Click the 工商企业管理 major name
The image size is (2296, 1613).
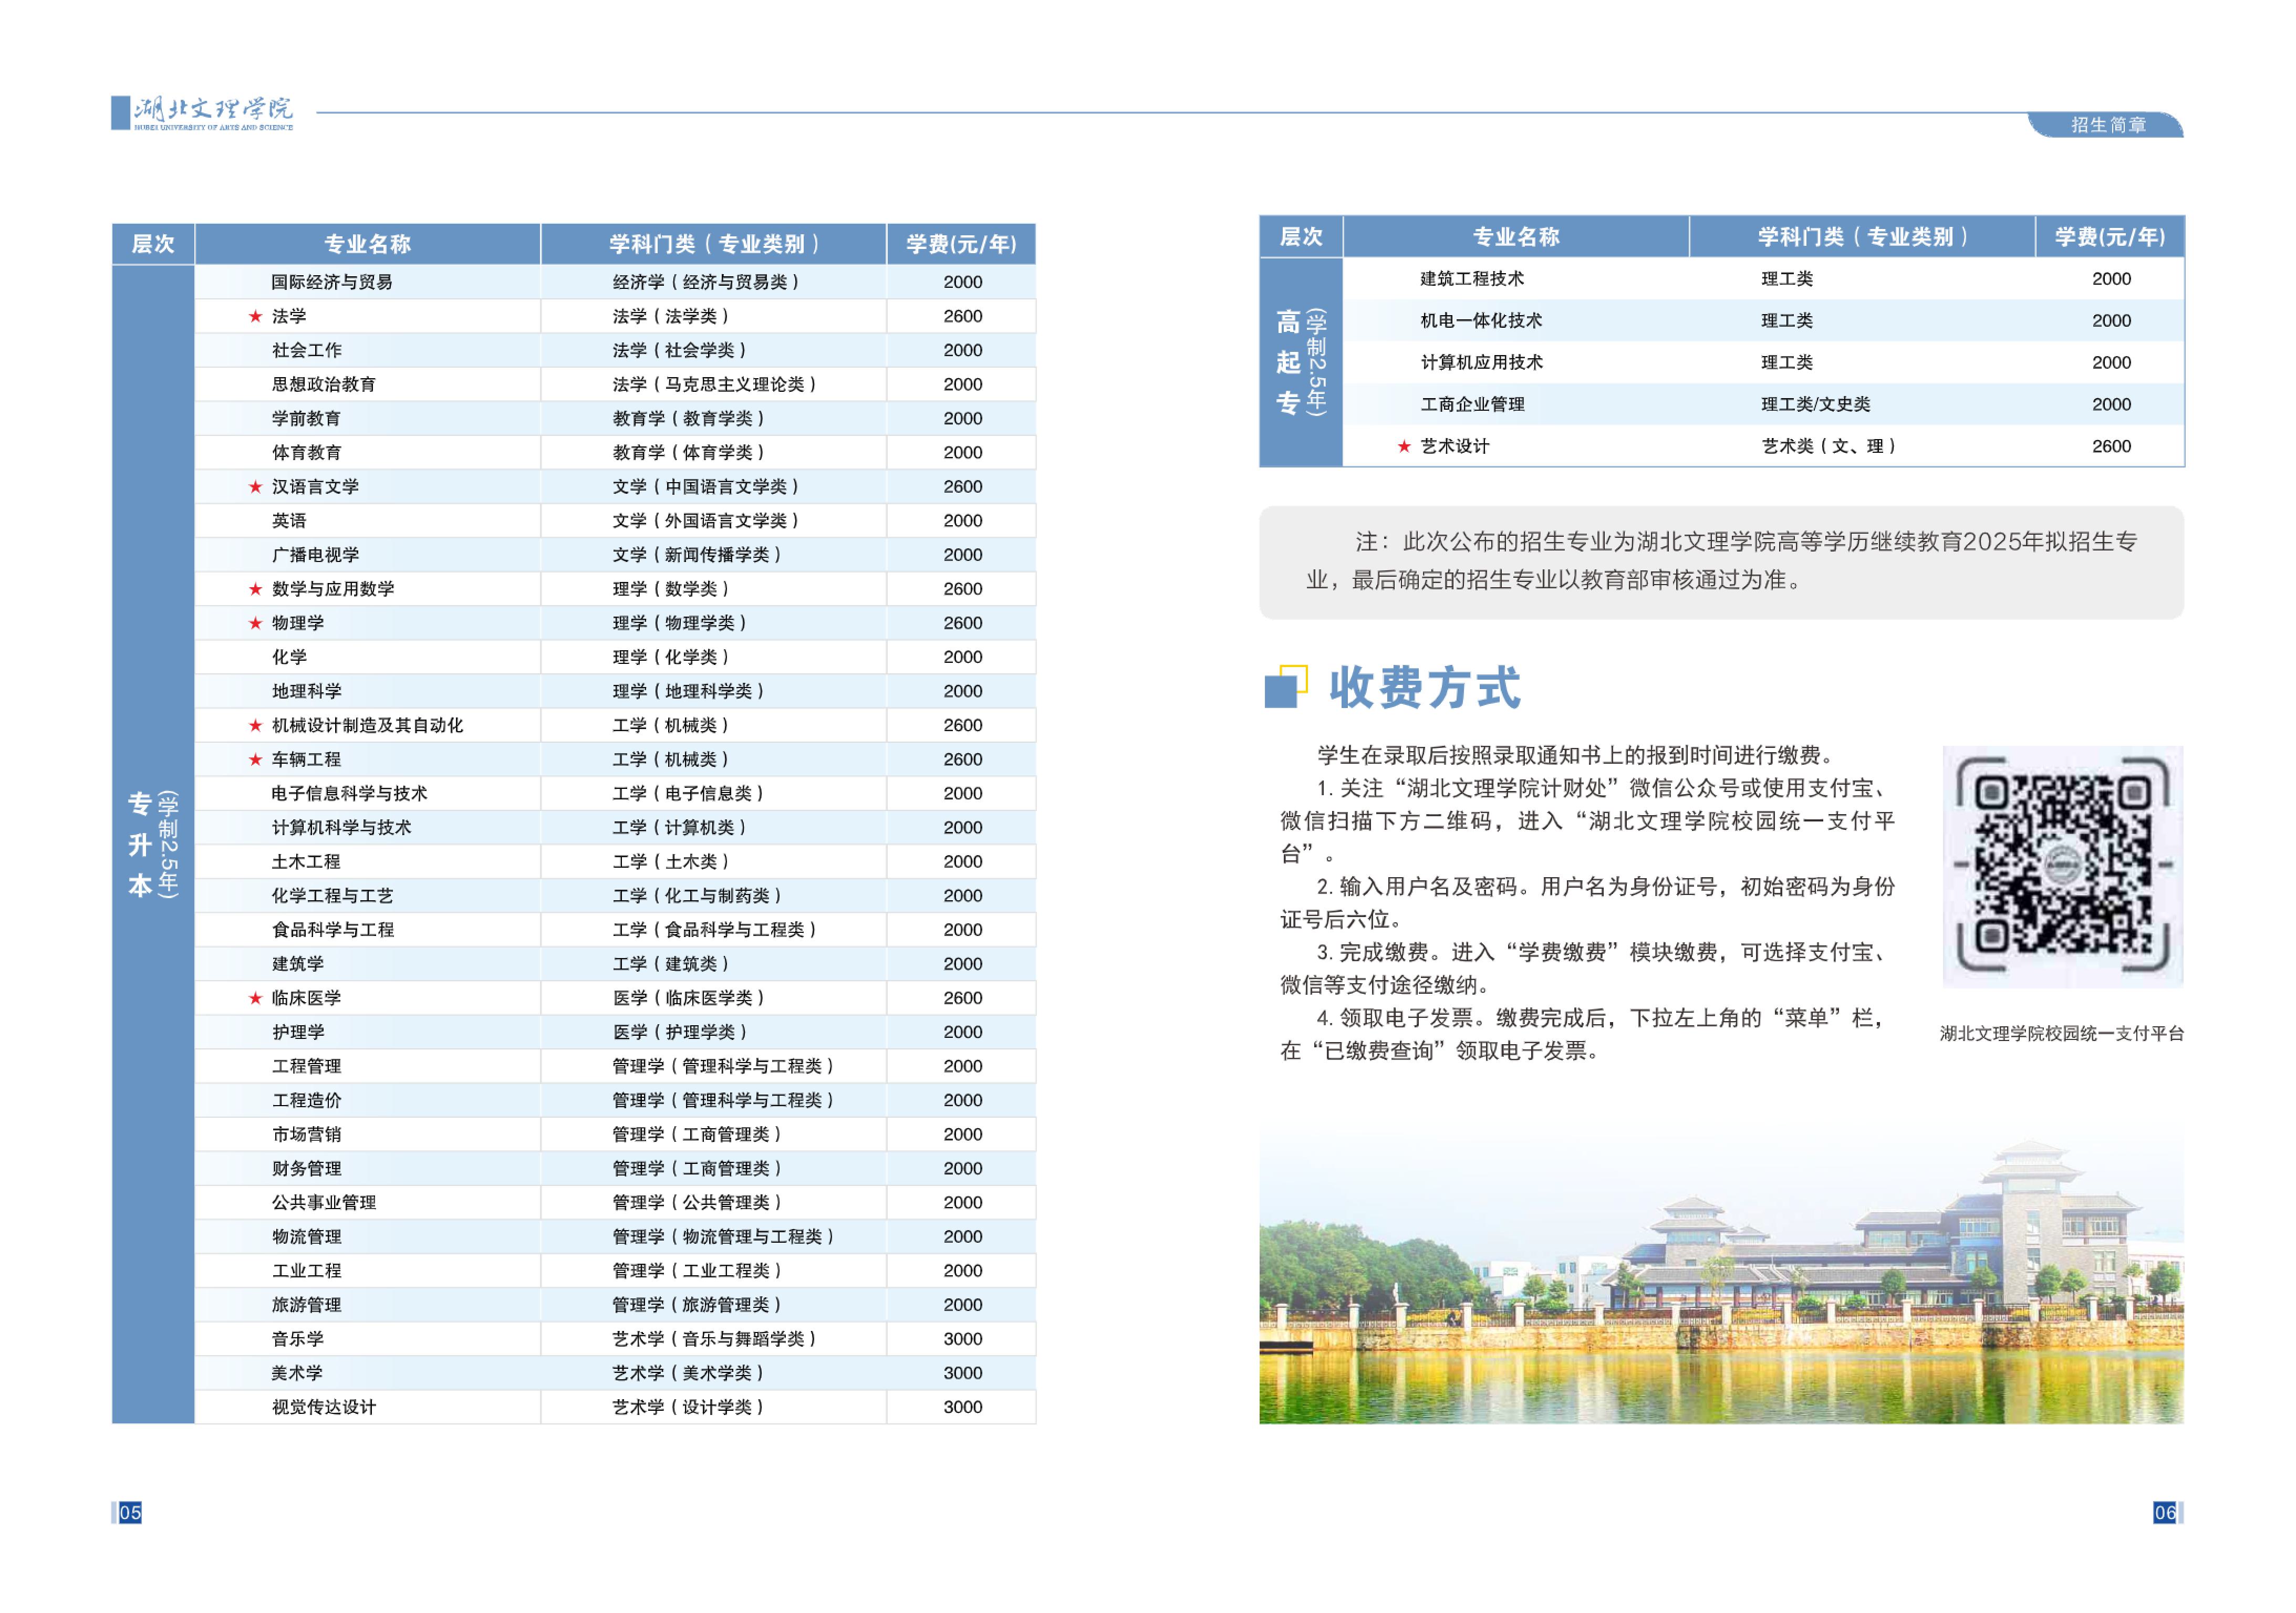(x=1473, y=404)
